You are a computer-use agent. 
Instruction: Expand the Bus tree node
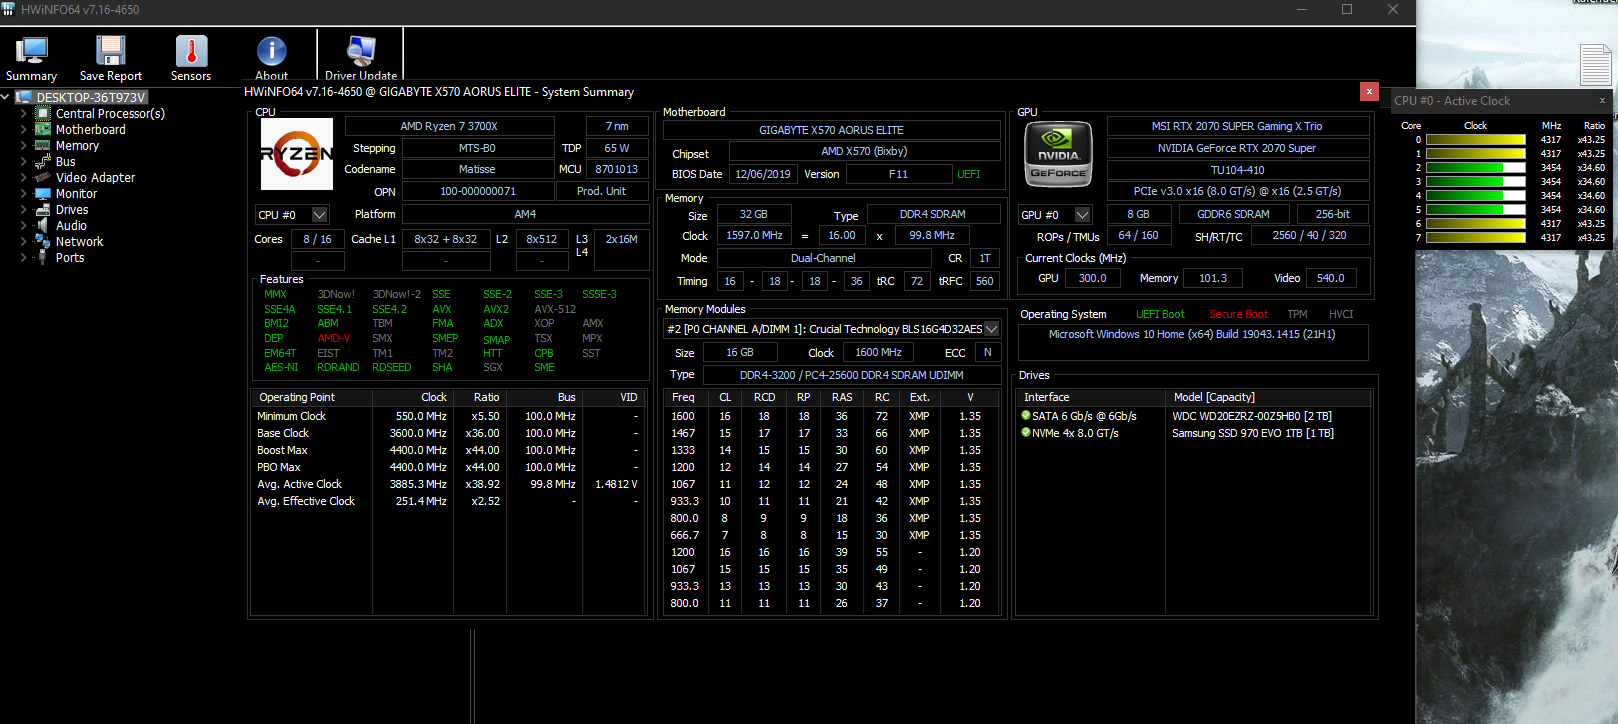tap(24, 161)
